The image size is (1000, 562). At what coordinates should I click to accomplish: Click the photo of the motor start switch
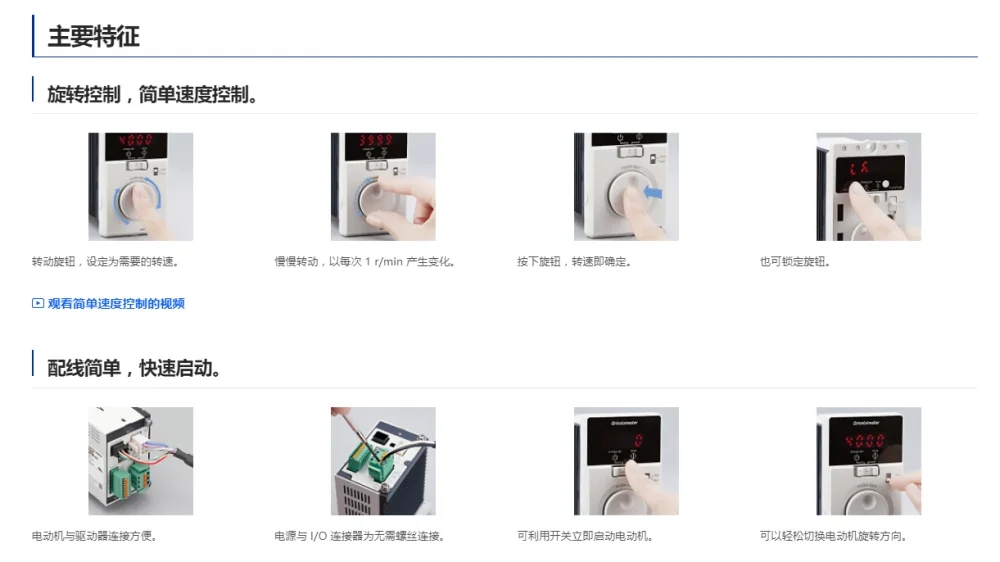626,461
